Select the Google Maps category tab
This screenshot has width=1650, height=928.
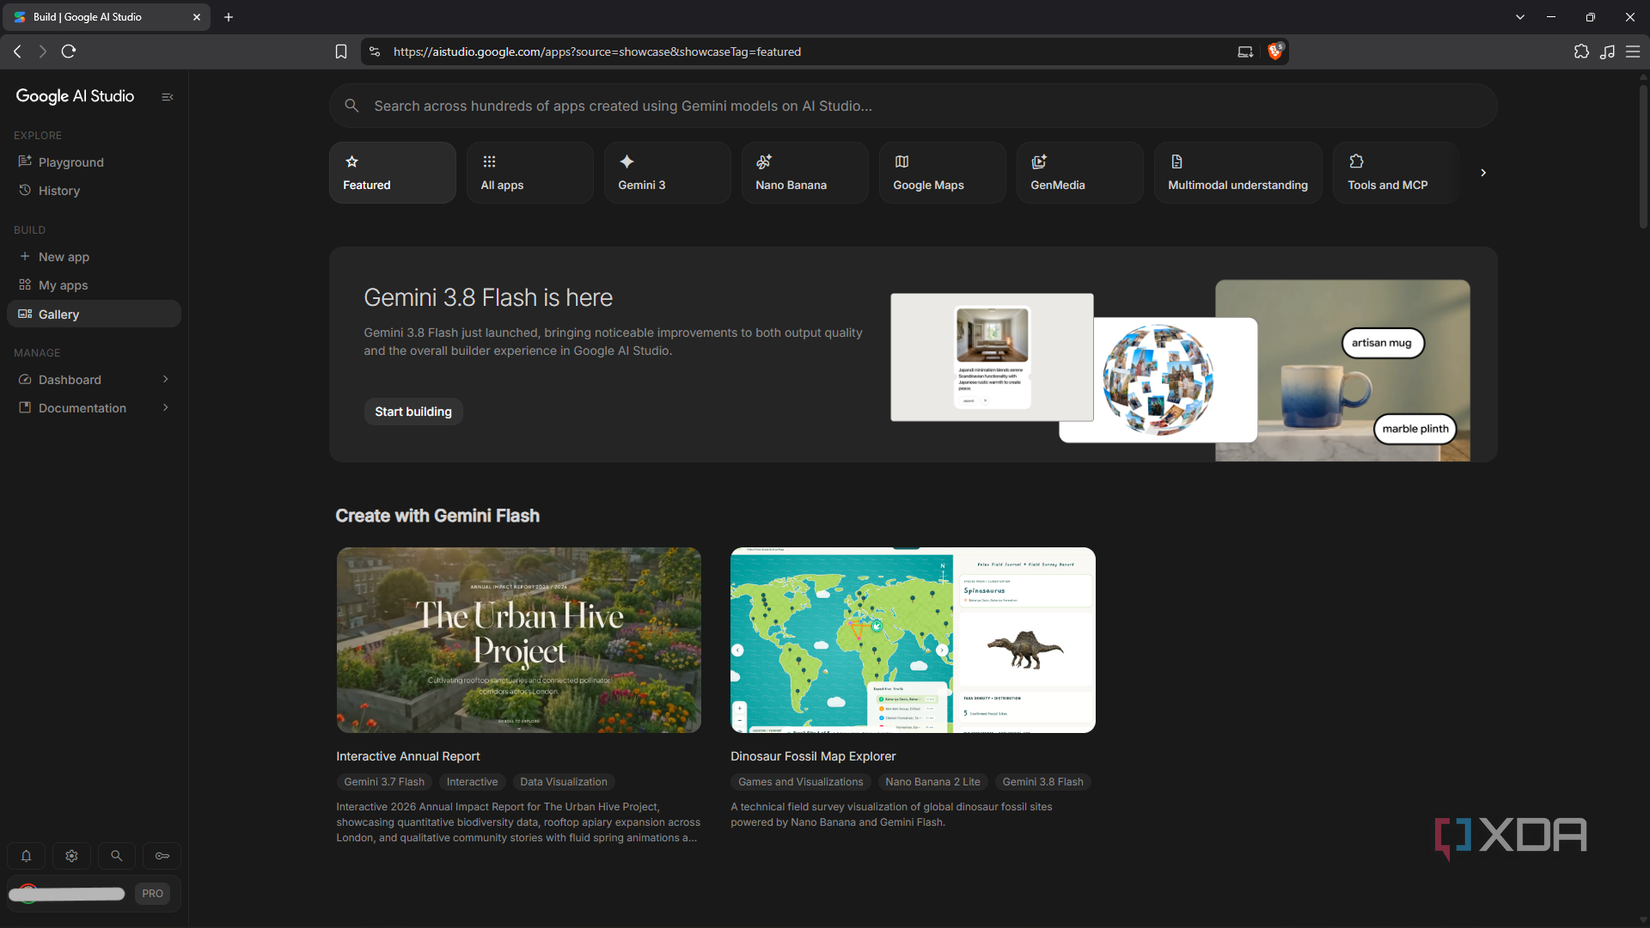tap(942, 173)
